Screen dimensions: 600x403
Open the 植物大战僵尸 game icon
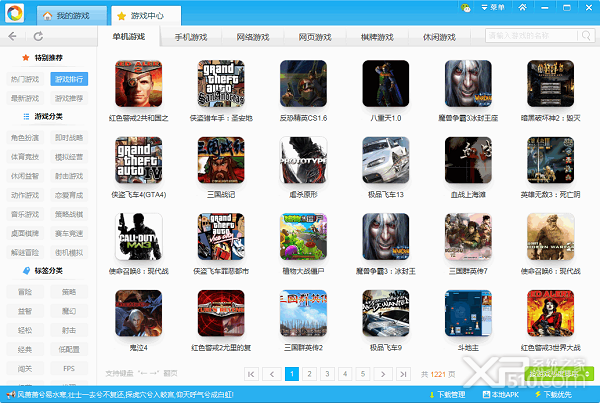(x=303, y=237)
